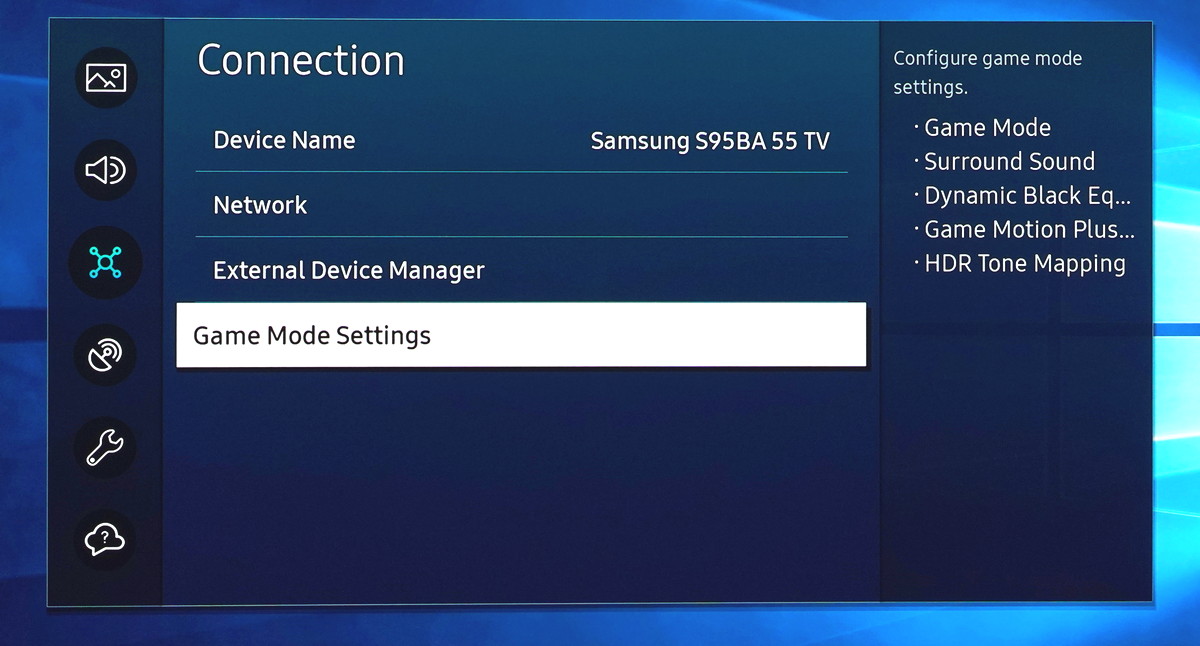Select the Device Name row
The height and width of the screenshot is (646, 1200).
tap(521, 140)
